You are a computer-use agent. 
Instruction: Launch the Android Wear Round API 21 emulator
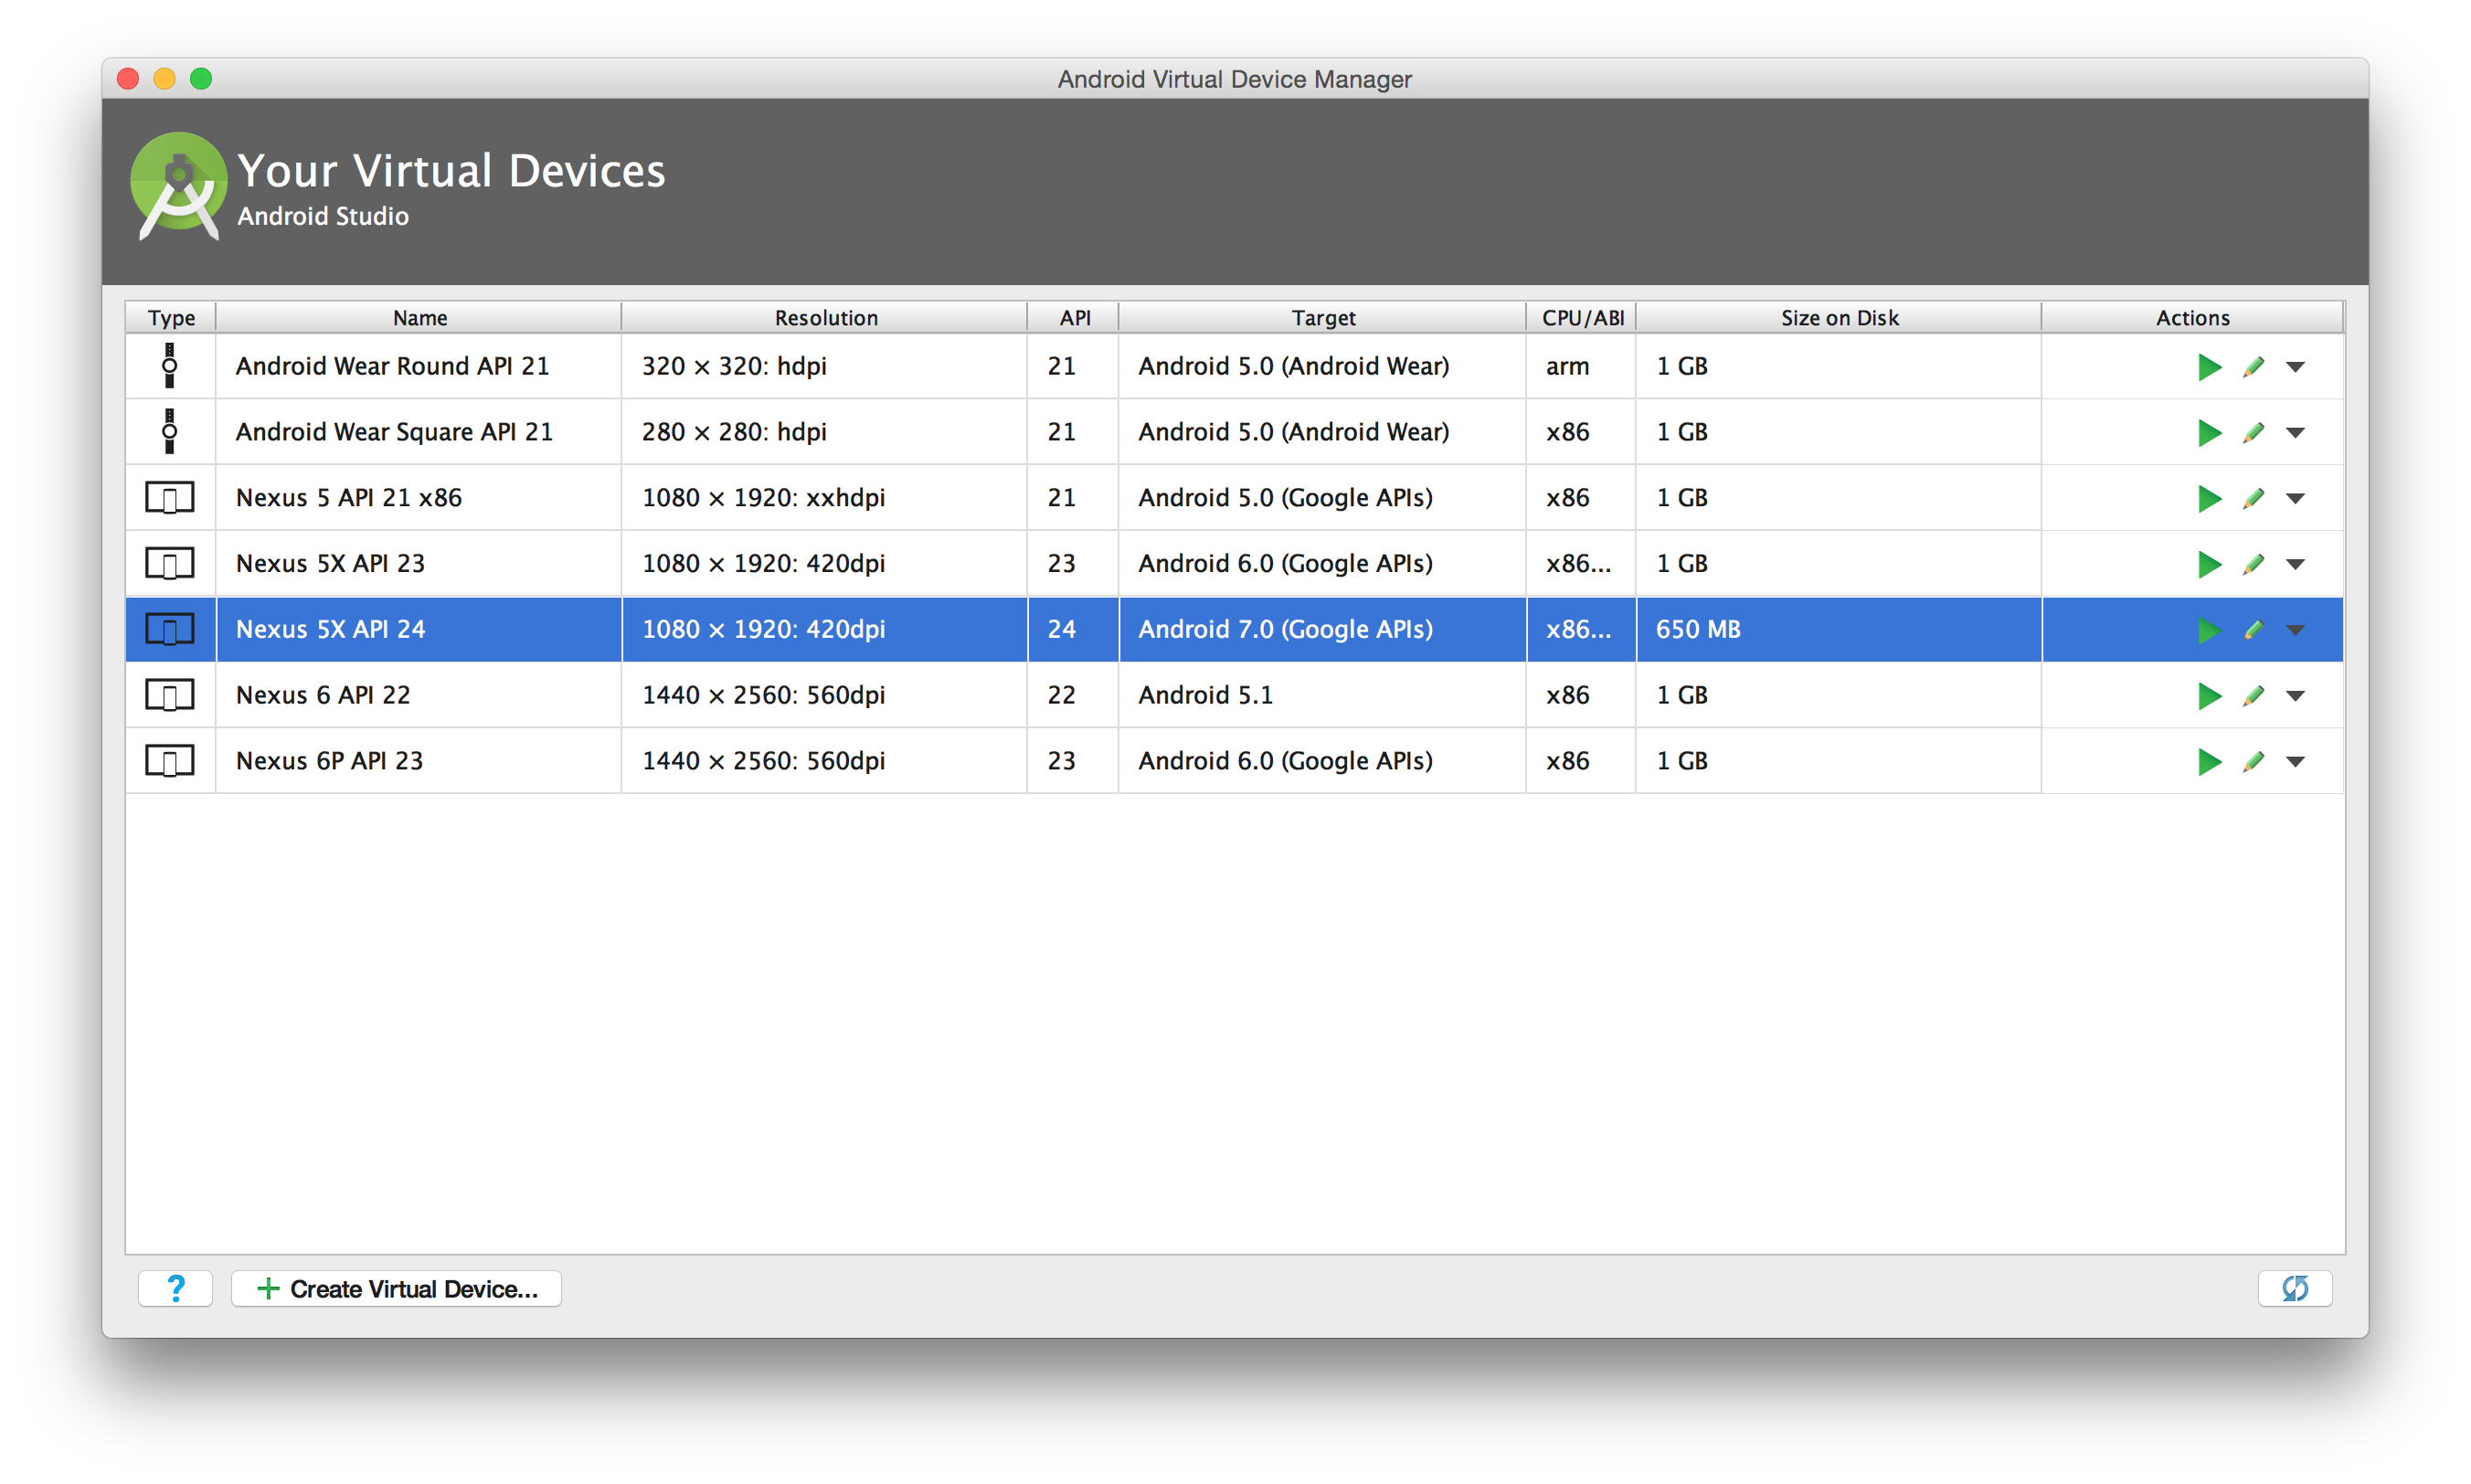click(x=2208, y=367)
